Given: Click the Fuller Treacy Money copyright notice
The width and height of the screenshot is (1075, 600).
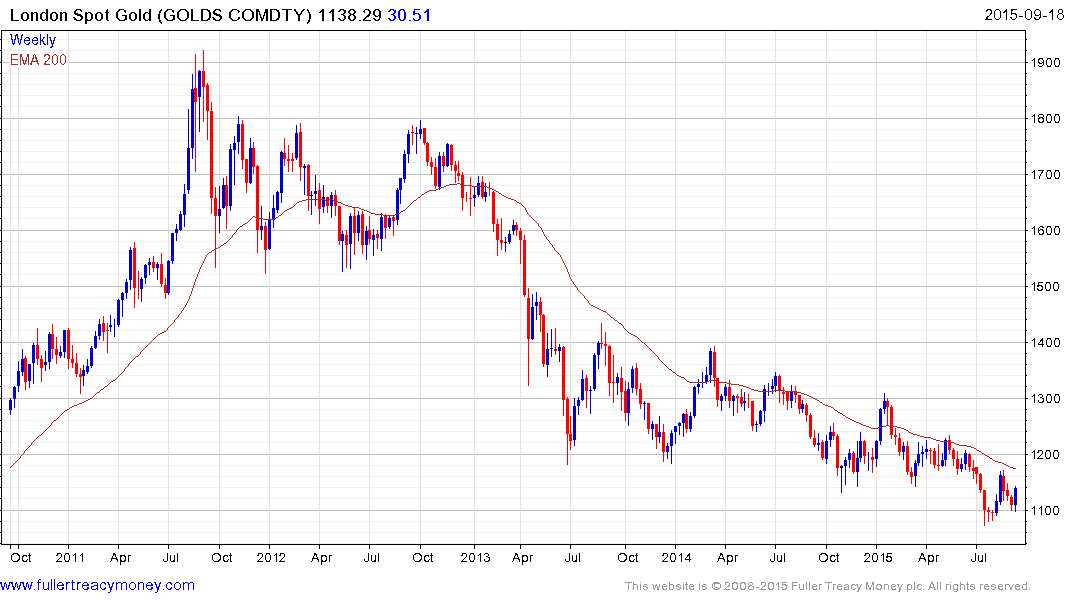Looking at the screenshot, I should [x=828, y=586].
